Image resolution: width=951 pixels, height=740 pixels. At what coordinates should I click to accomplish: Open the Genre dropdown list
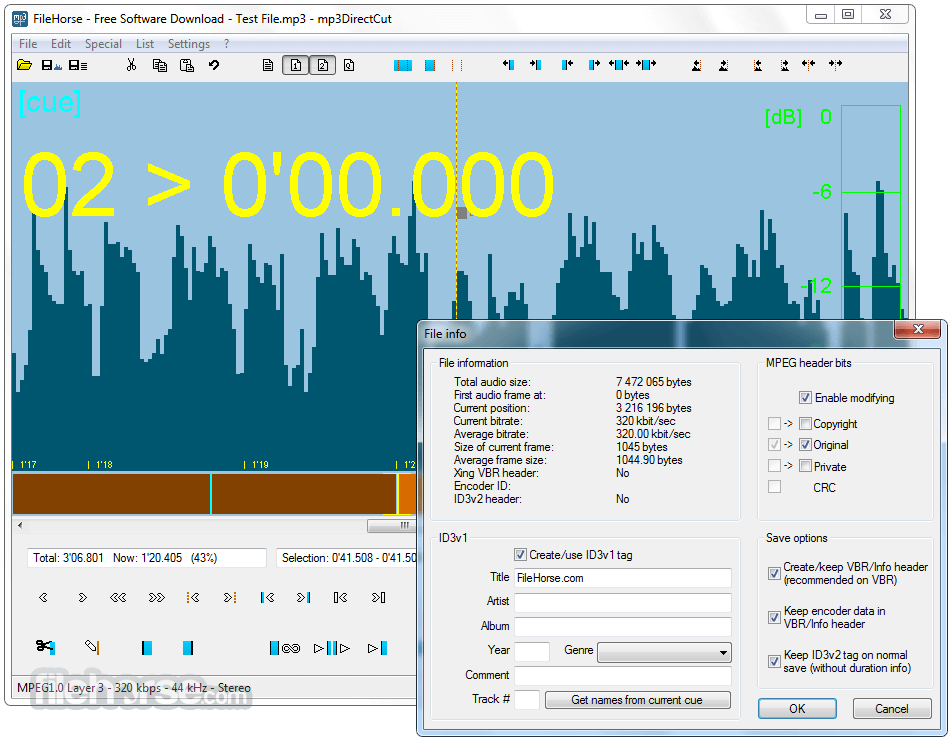pos(664,652)
